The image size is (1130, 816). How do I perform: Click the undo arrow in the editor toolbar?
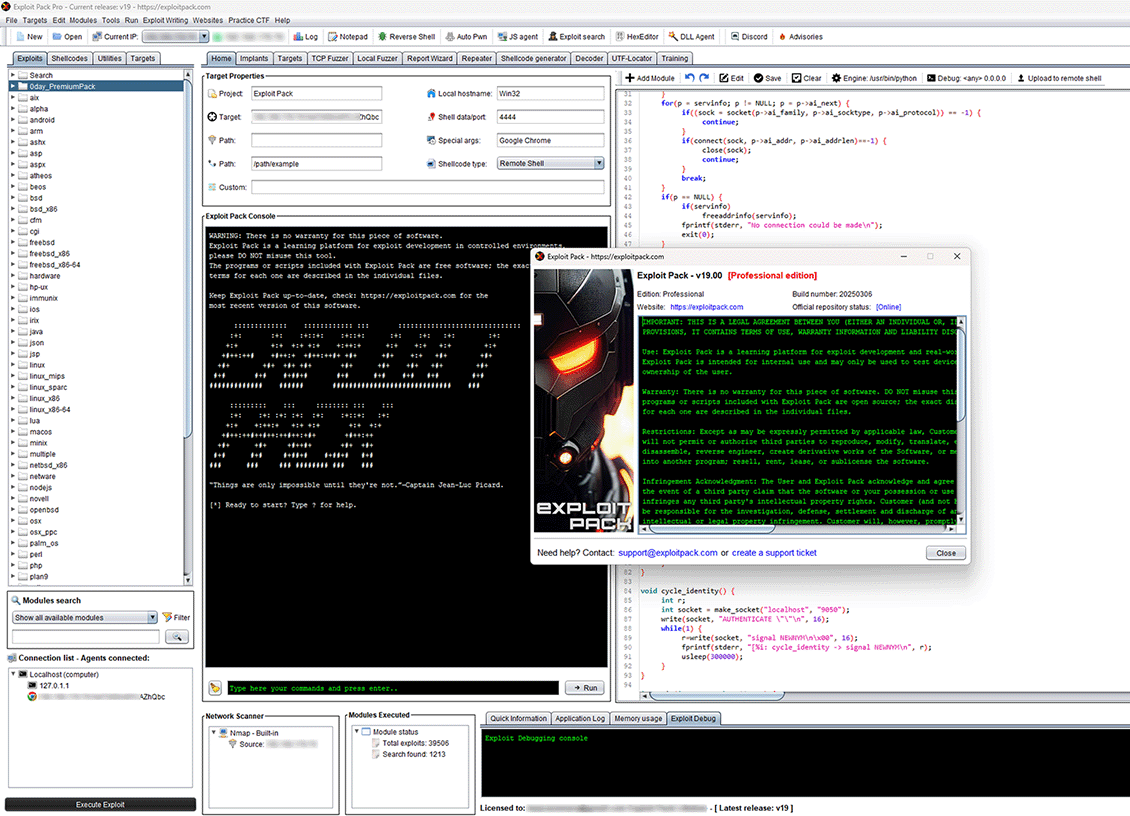coord(688,78)
